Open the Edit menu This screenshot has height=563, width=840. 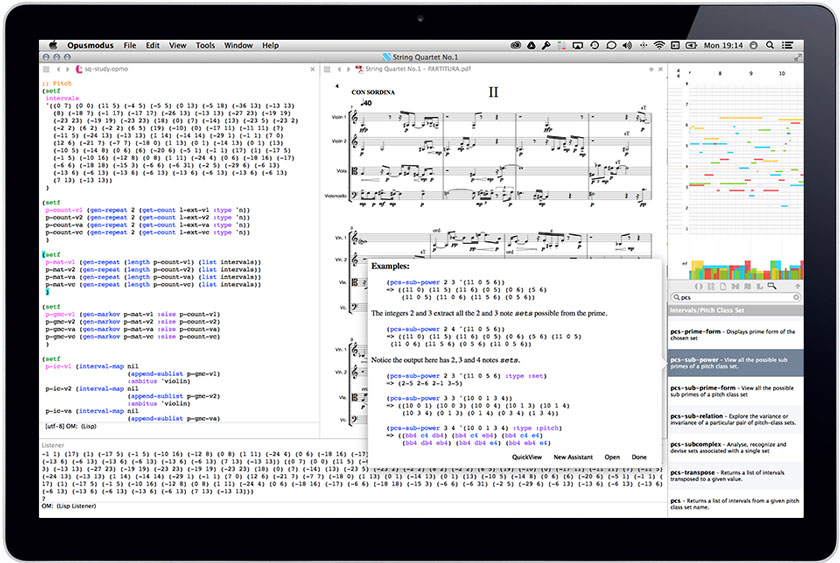coord(153,46)
